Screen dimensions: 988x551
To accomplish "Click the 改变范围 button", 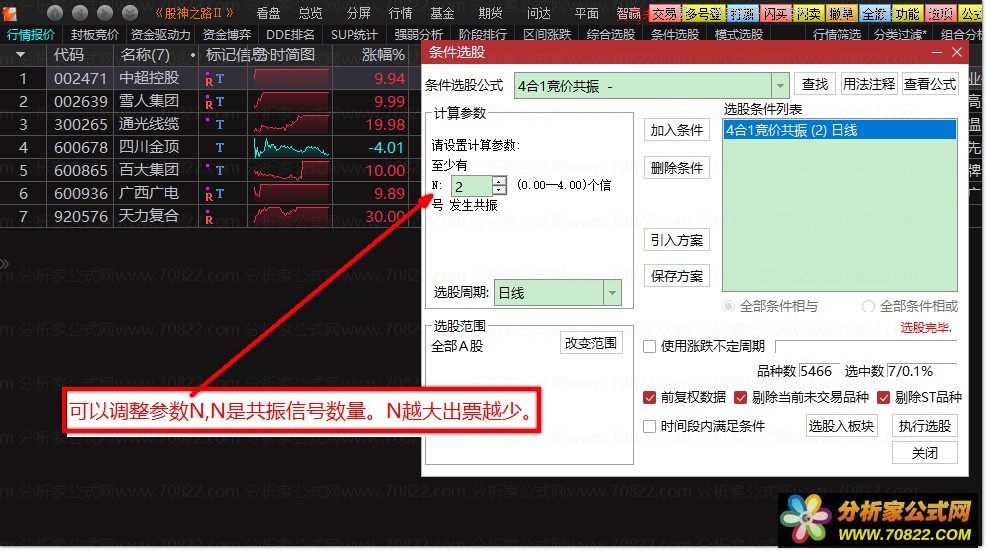I will (x=590, y=343).
